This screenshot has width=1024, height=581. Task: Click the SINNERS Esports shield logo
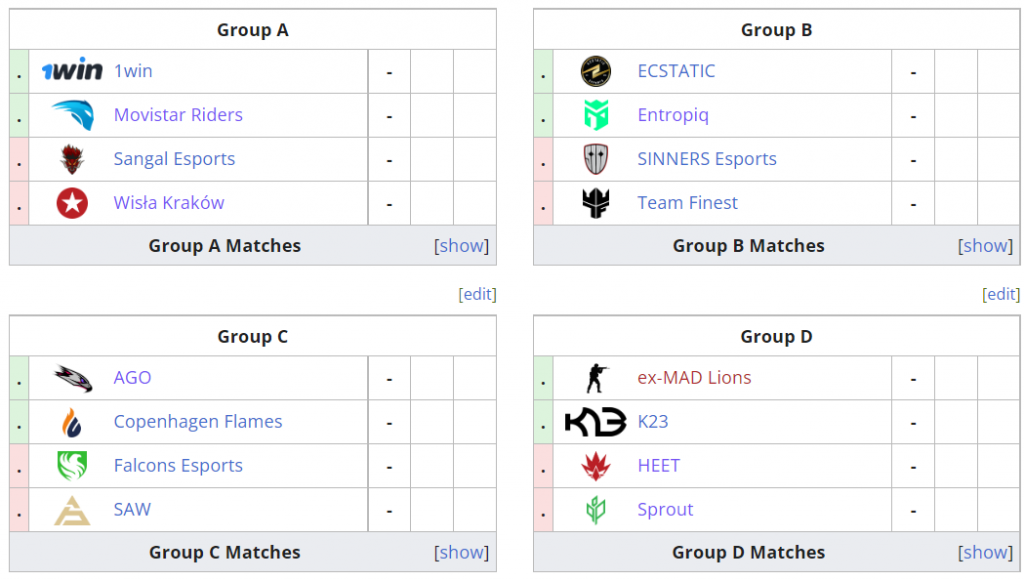pyautogui.click(x=596, y=159)
